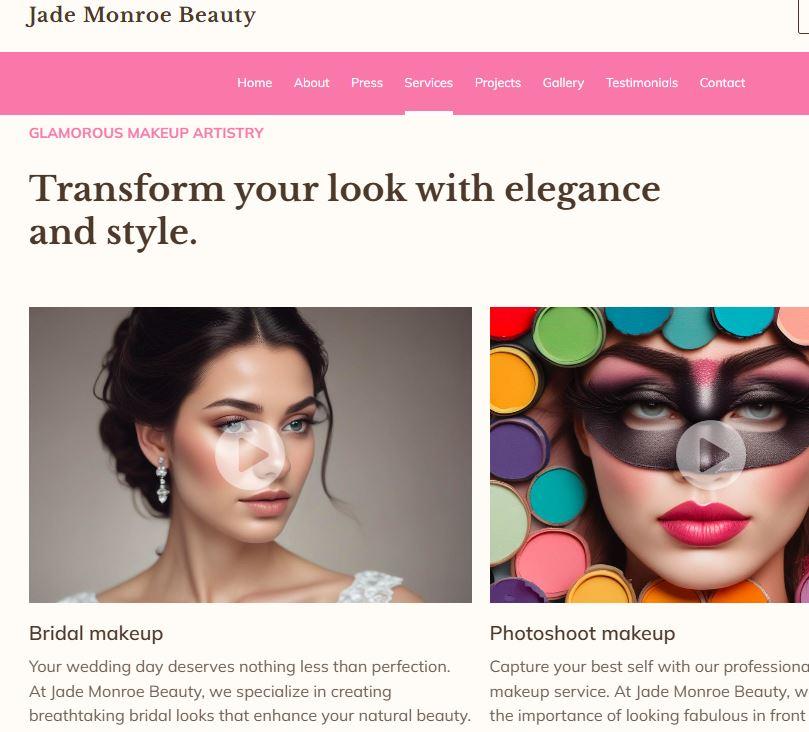The height and width of the screenshot is (732, 809).
Task: Click the Bridal makeup heading
Action: tap(96, 633)
